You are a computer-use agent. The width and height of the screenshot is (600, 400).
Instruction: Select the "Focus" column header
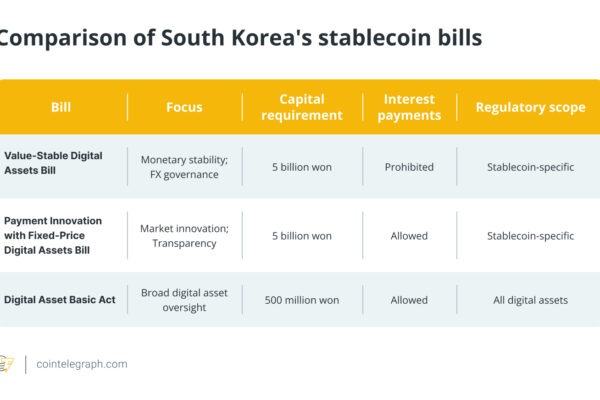184,107
